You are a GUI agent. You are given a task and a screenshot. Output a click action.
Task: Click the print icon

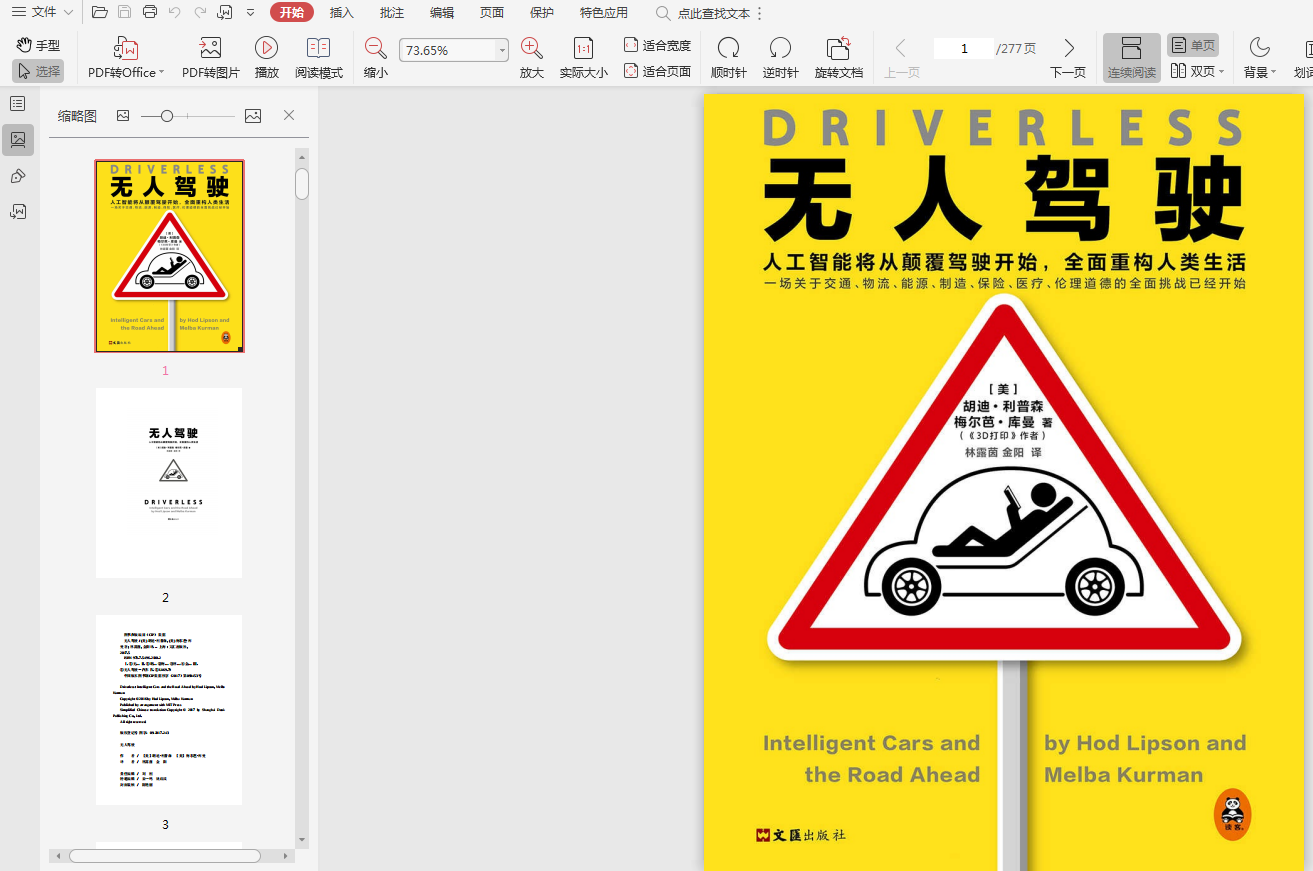point(150,12)
